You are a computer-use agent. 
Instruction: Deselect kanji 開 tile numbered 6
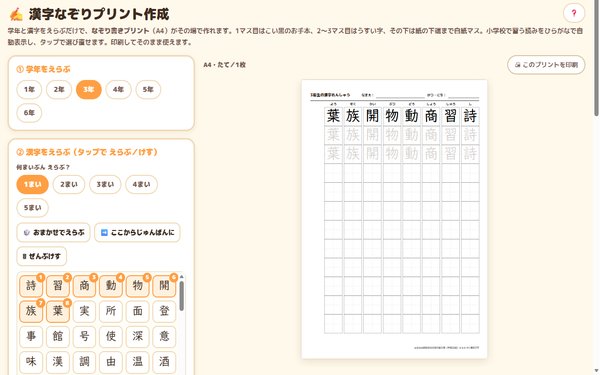pyautogui.click(x=164, y=285)
